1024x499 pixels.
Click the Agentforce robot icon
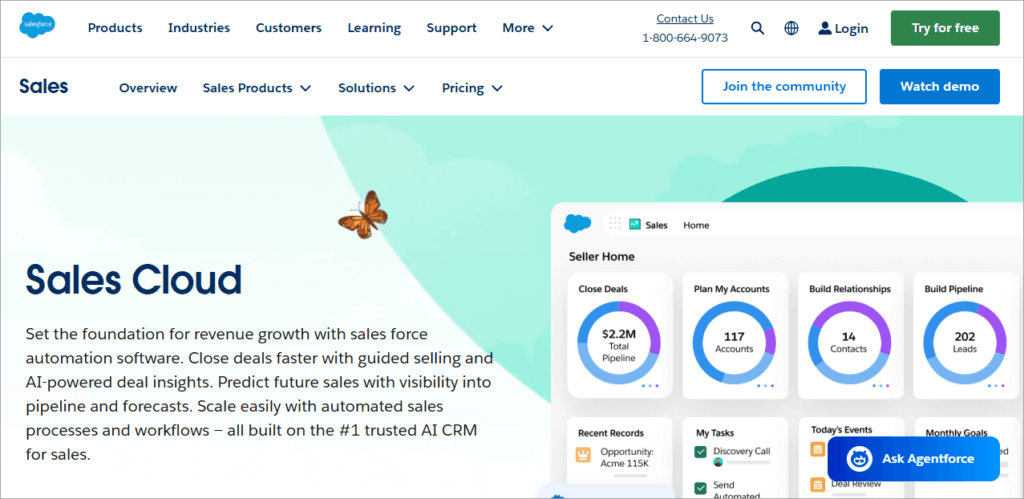click(859, 459)
